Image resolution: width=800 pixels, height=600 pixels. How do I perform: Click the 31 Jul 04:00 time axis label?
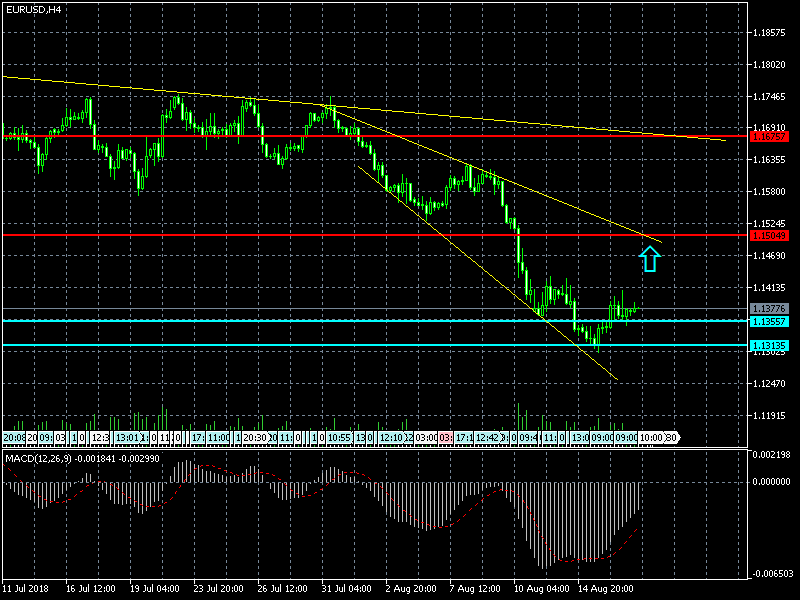347,590
